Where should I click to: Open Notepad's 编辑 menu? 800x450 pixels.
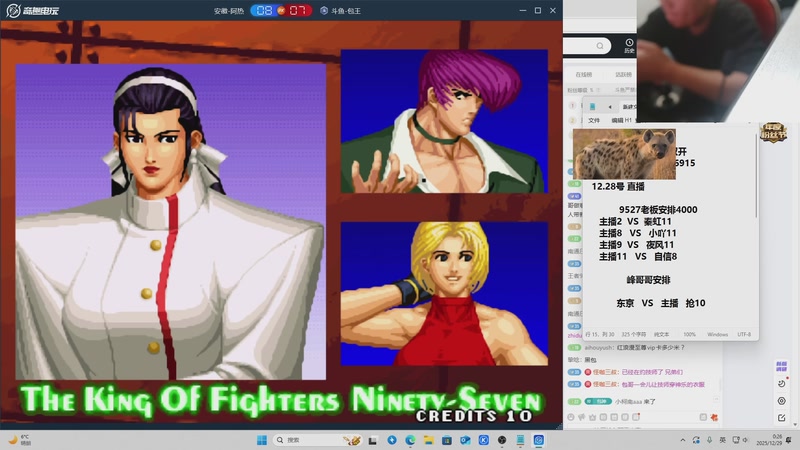coord(617,120)
